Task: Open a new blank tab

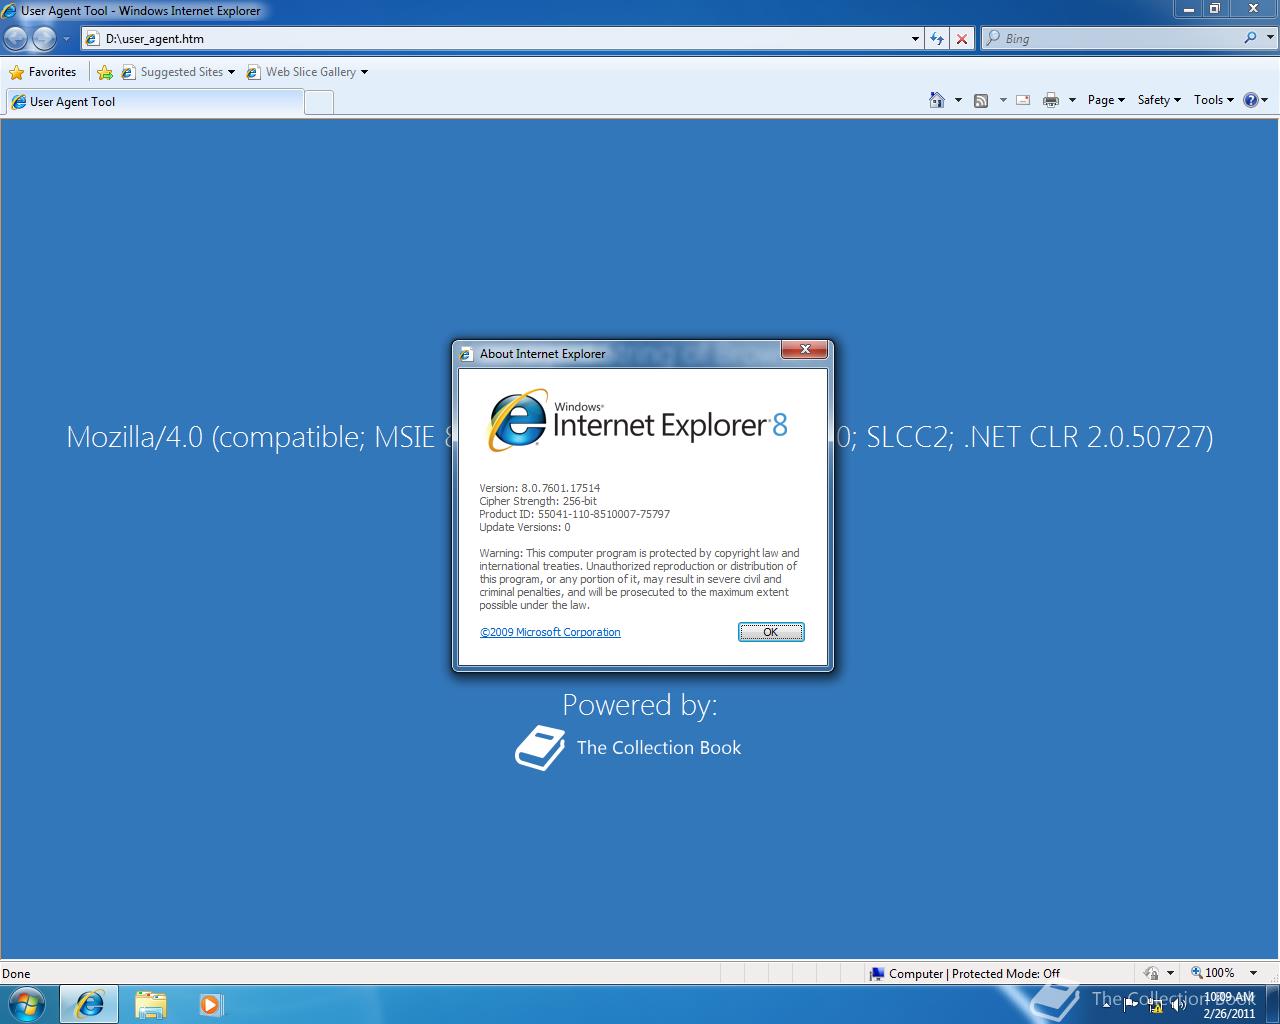Action: point(318,102)
